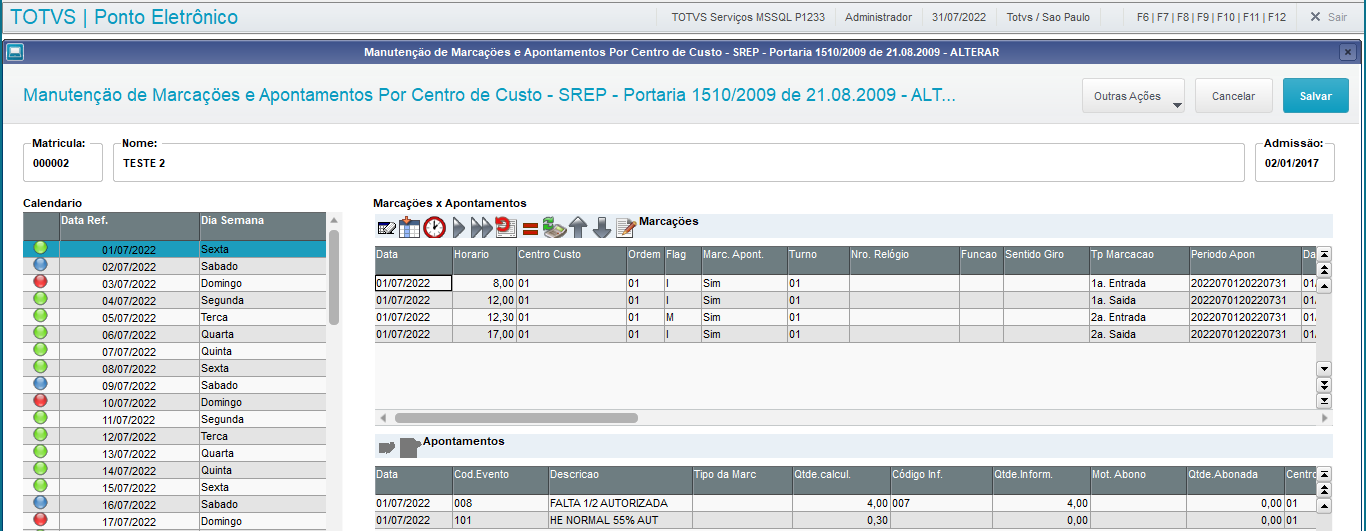Viewport: 1366px width, 531px height.
Task: Click red status dot for 17/07/2022
Action: [41, 521]
